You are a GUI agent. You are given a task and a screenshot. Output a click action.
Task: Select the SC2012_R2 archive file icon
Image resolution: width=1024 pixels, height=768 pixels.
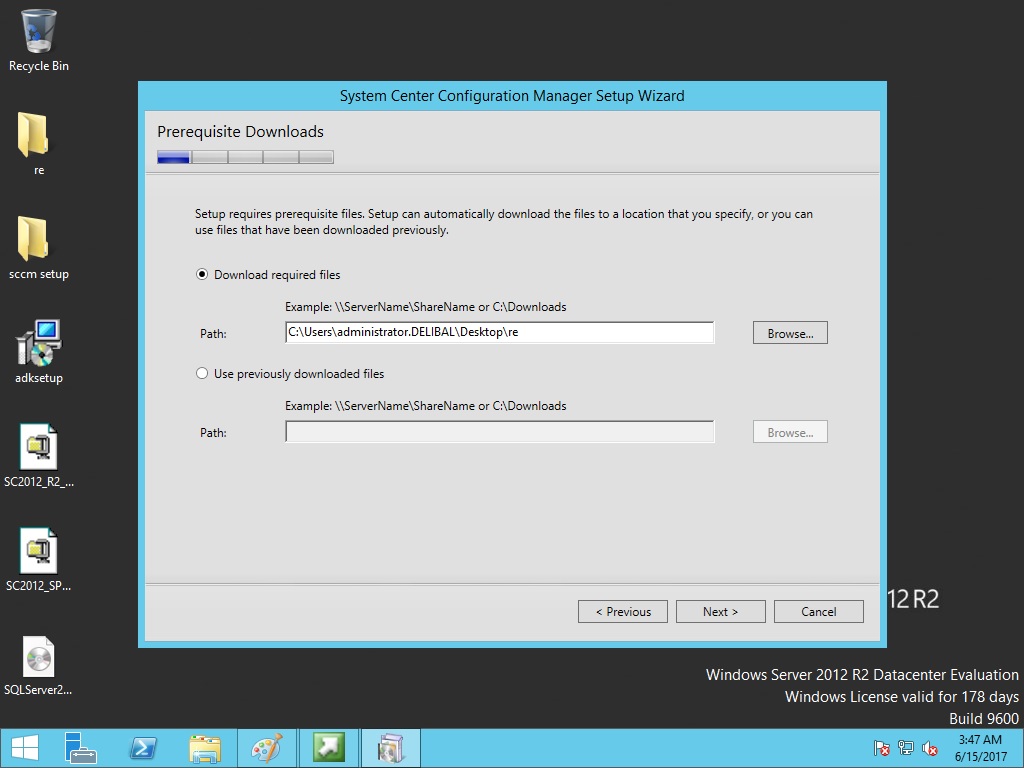(39, 448)
